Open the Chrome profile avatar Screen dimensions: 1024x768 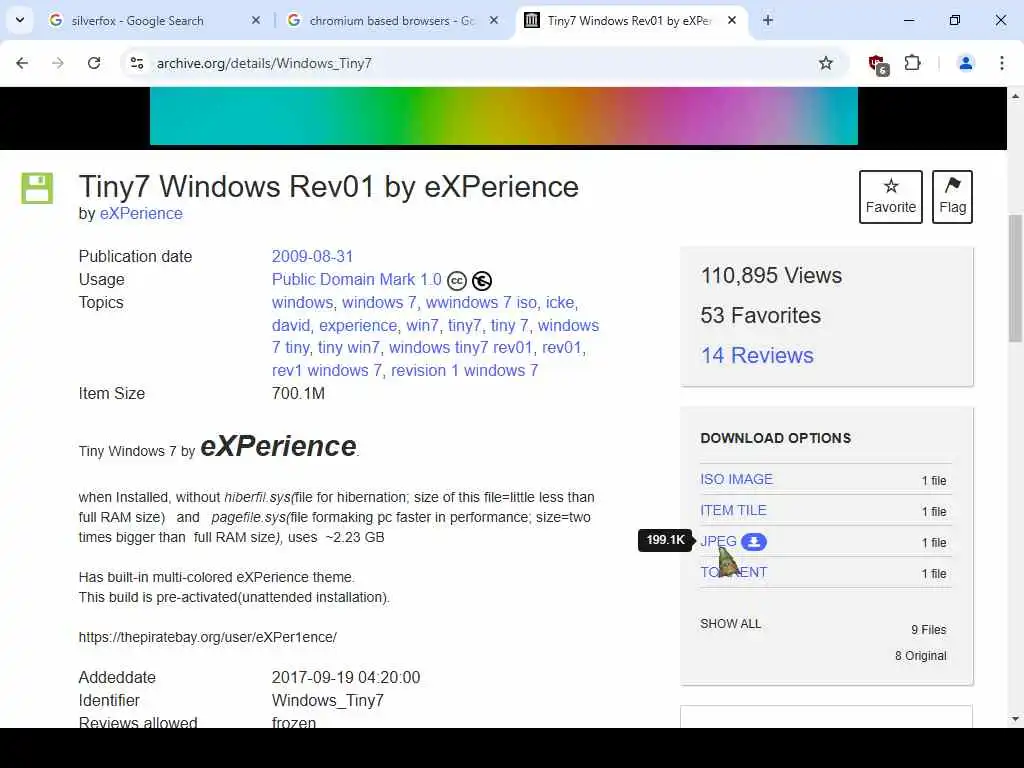[965, 63]
